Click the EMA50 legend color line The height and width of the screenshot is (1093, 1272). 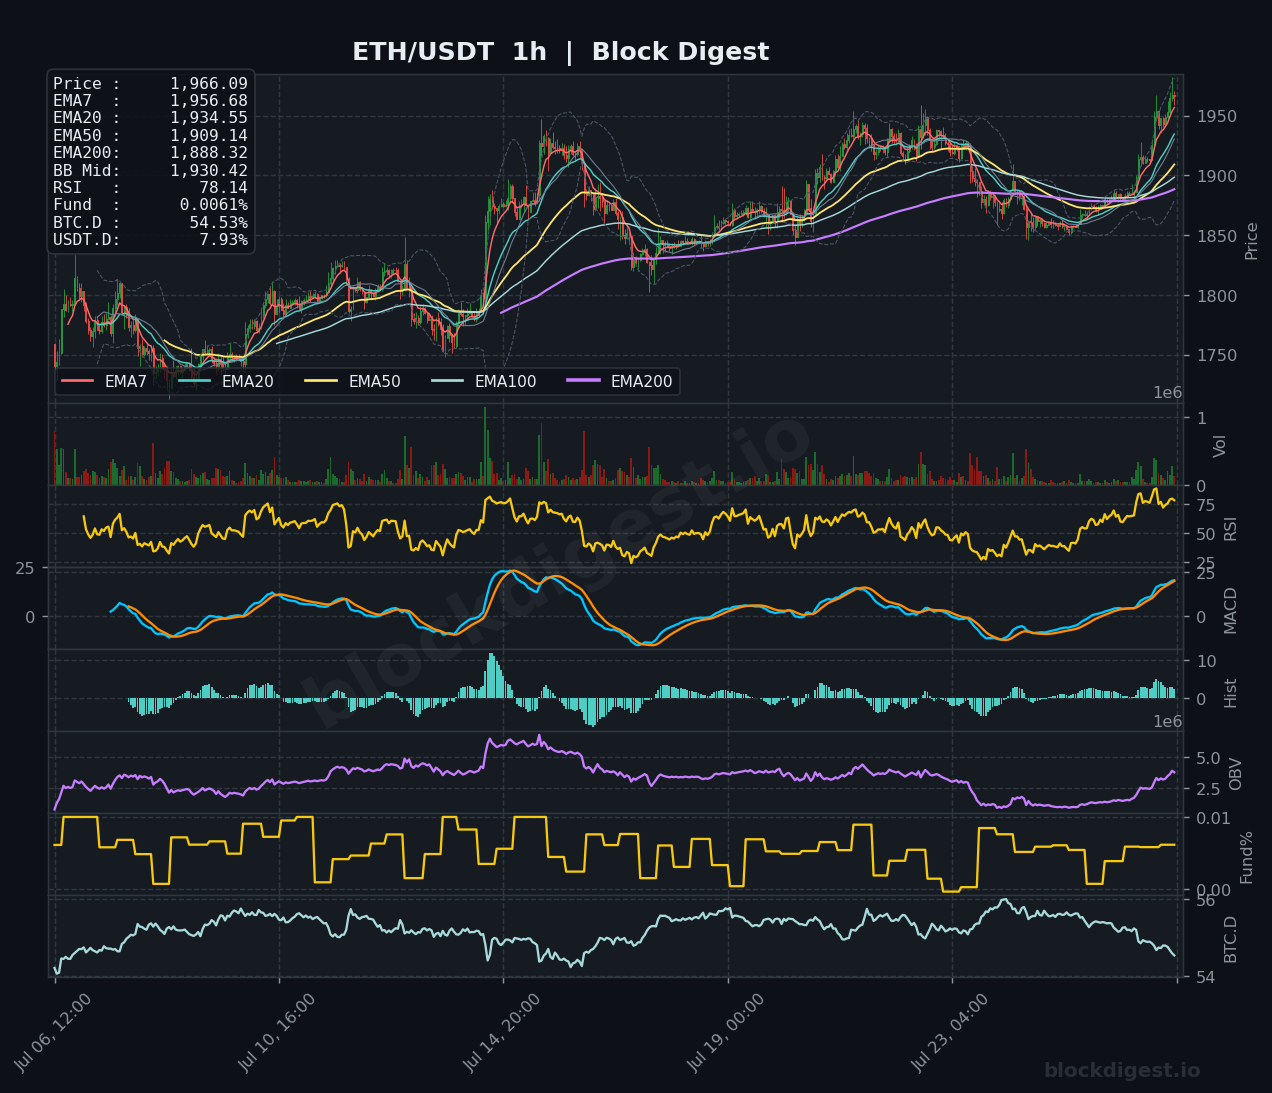[322, 381]
